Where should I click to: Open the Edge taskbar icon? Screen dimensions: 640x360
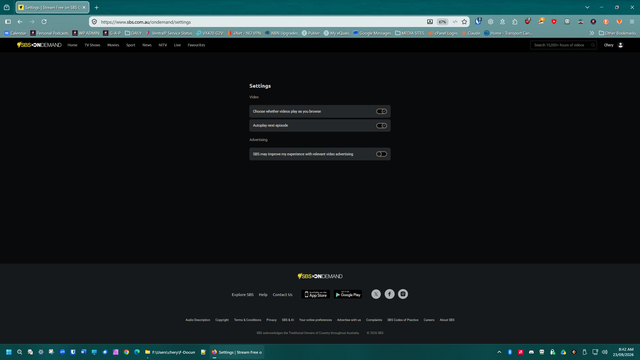coord(137,352)
